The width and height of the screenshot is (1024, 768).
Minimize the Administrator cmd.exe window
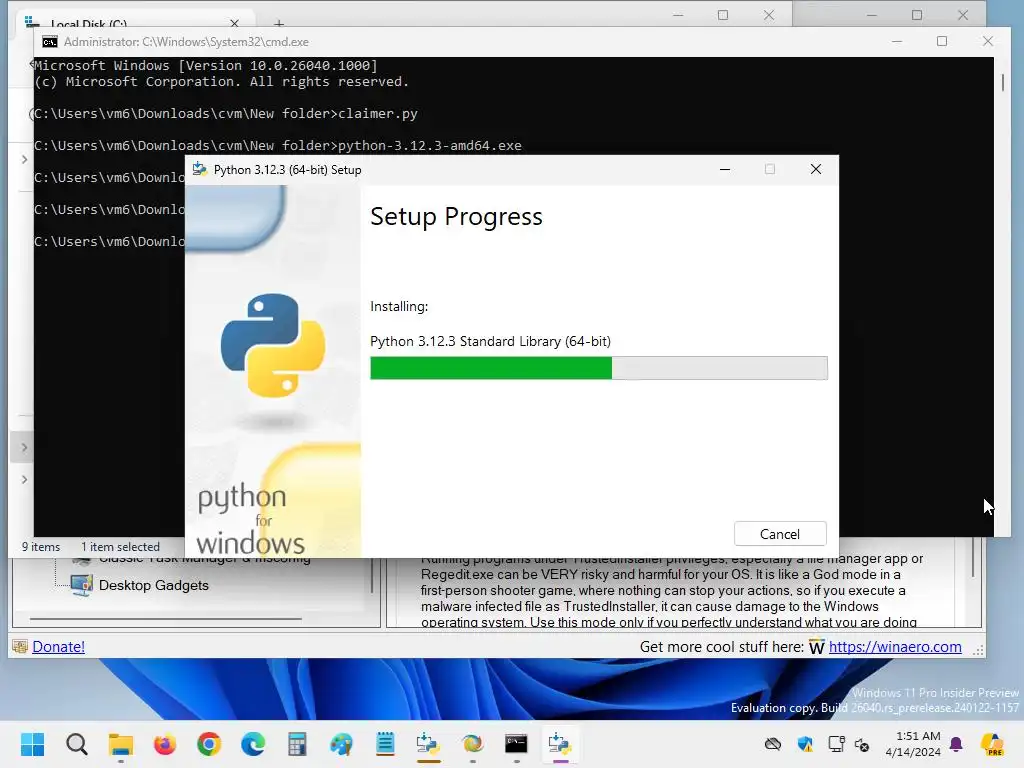897,41
